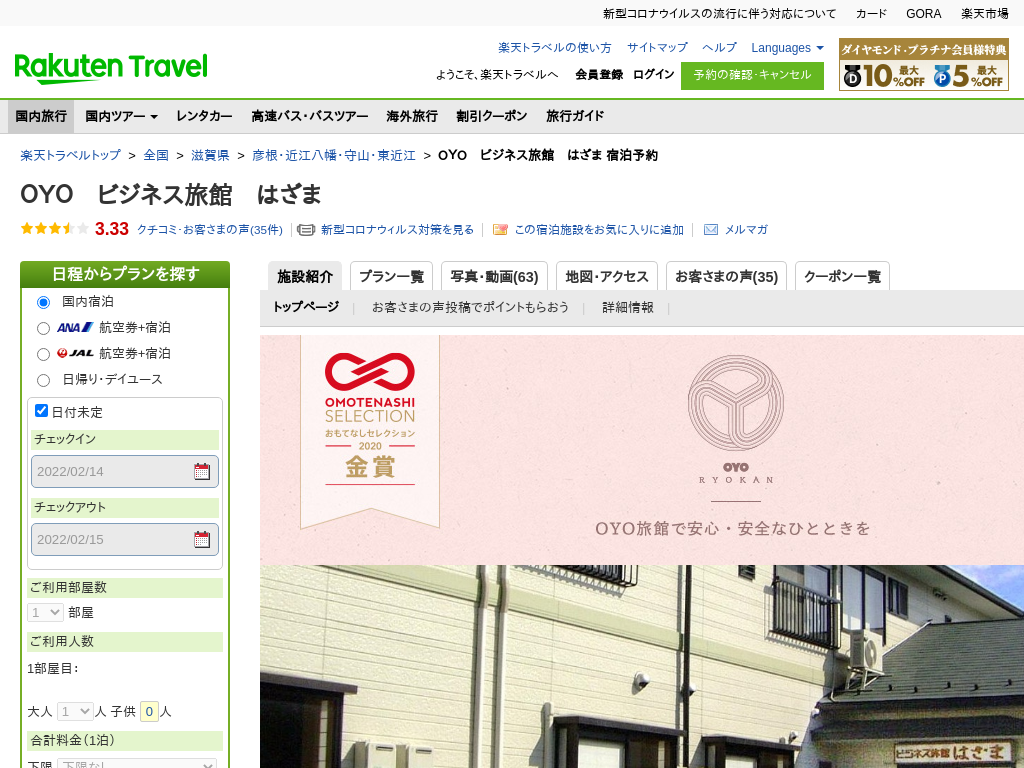
Task: Click the 旅行ガイド navigation item
Action: (x=575, y=116)
